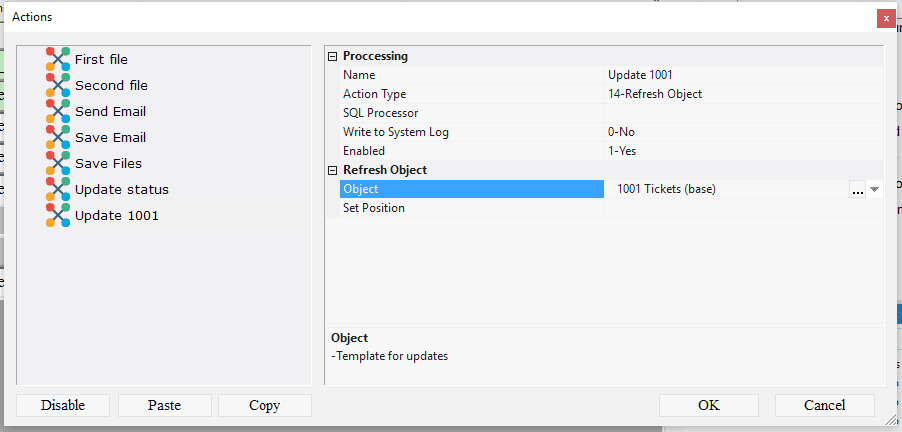Click the Save Files action icon

pos(58,164)
